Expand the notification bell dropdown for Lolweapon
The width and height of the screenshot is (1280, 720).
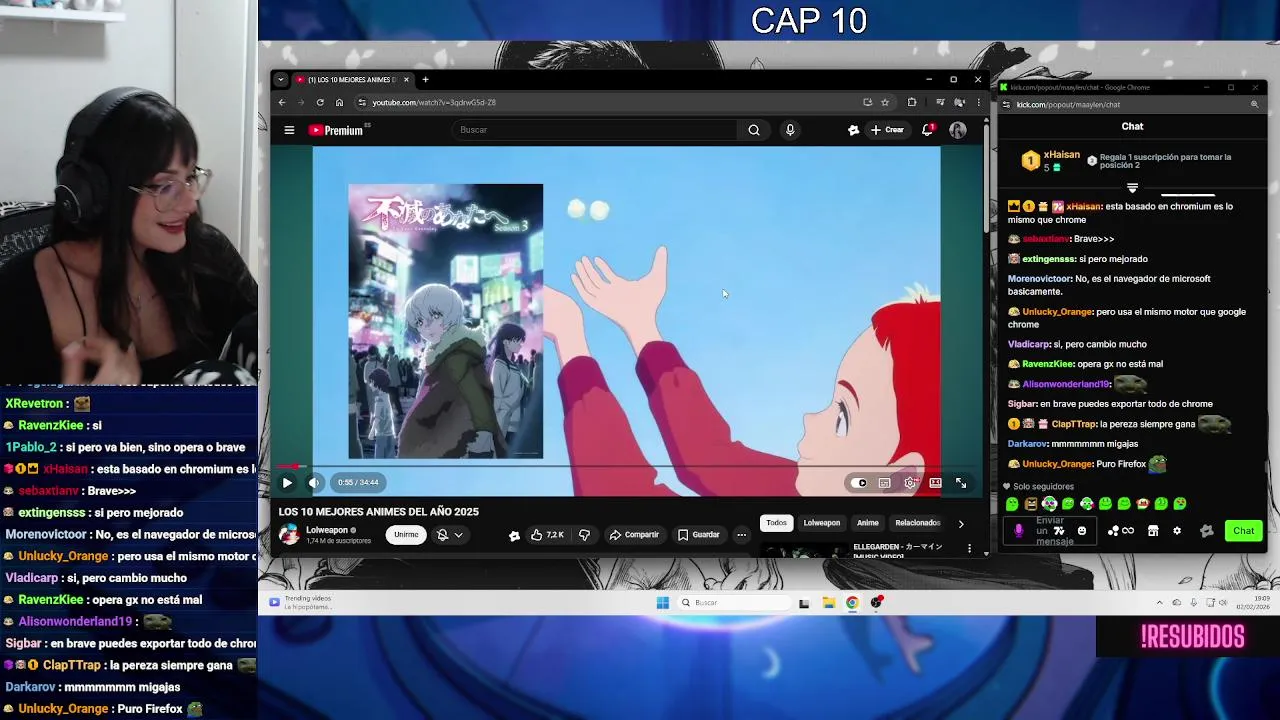(x=449, y=535)
